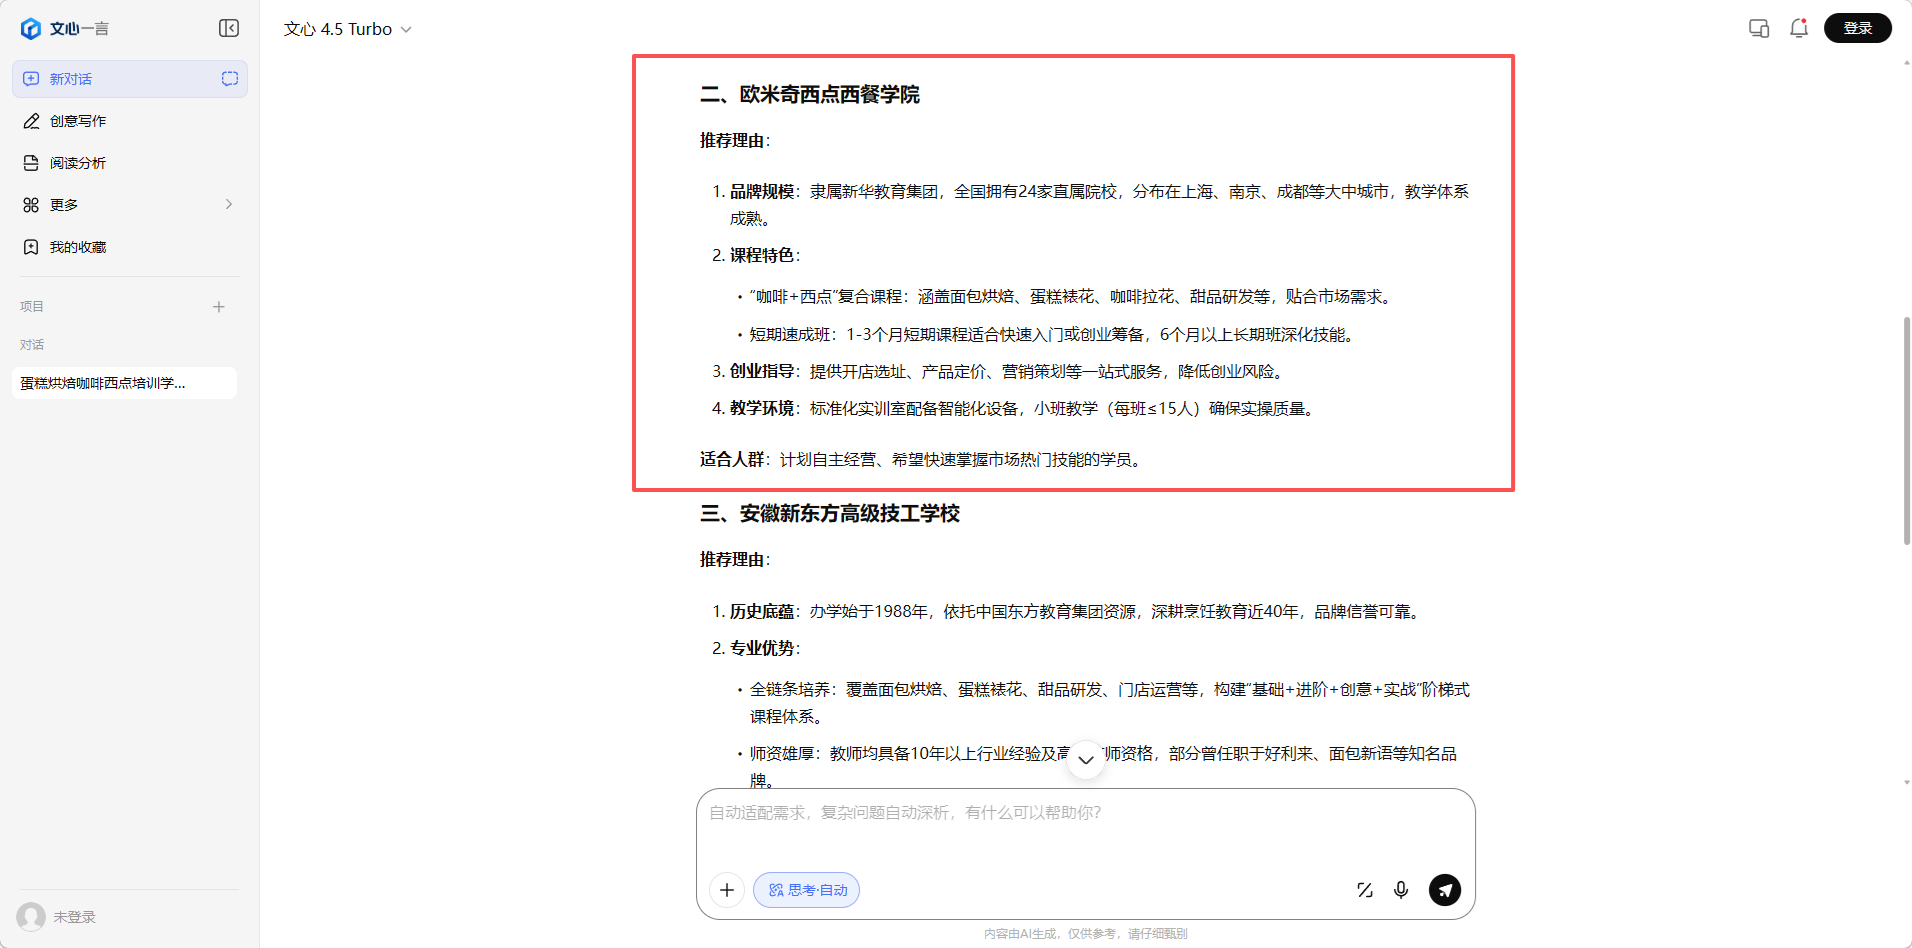Open 阅读分析 in the sidebar

[x=78, y=163]
